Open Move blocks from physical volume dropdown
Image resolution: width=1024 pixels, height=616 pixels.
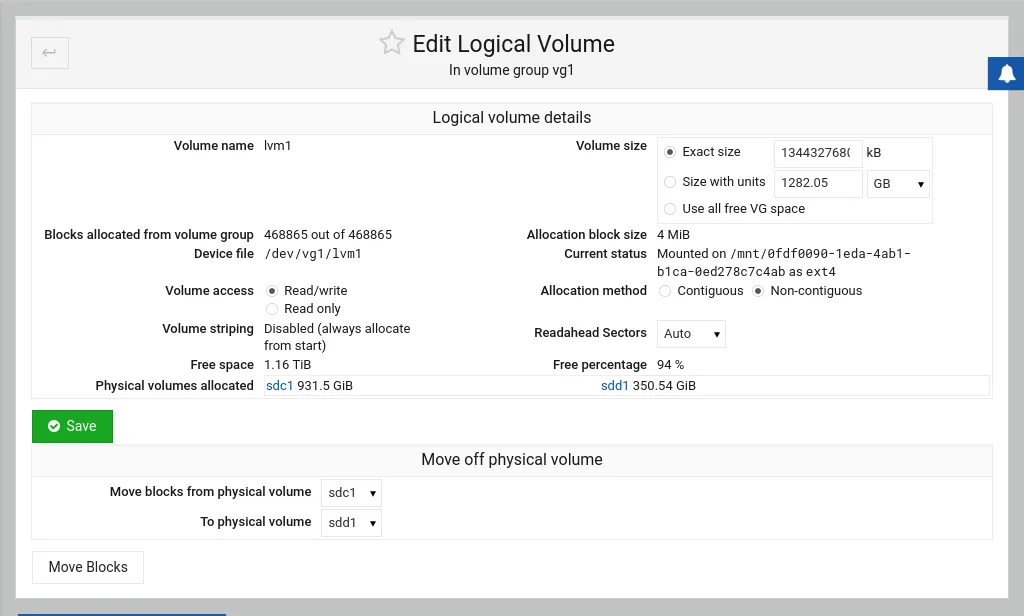click(x=351, y=493)
